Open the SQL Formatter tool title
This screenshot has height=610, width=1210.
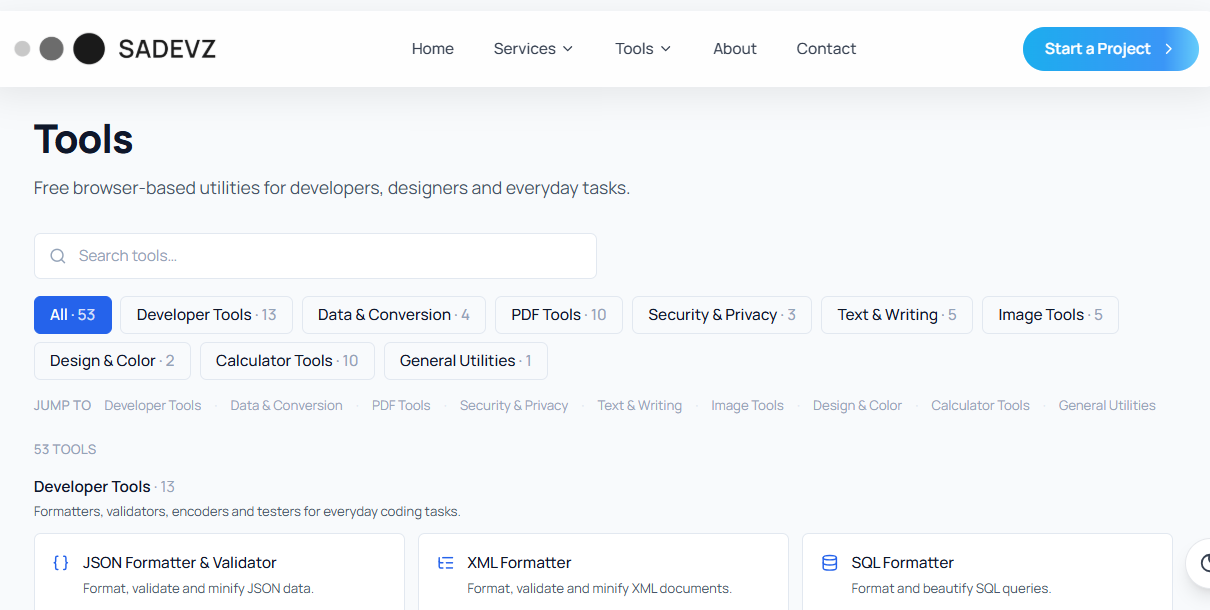[x=903, y=563]
